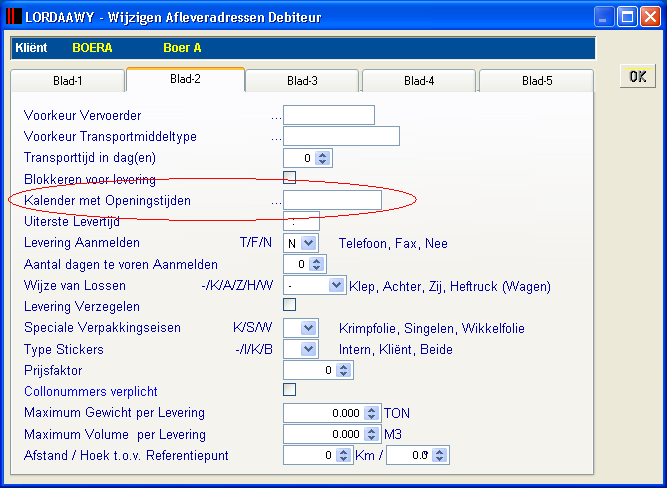Click the Voorkeur Vervoerder input field

[329, 115]
